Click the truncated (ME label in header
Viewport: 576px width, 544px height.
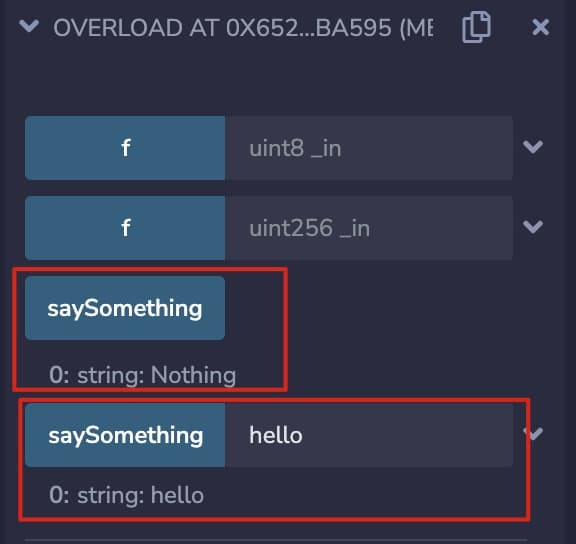coord(417,28)
